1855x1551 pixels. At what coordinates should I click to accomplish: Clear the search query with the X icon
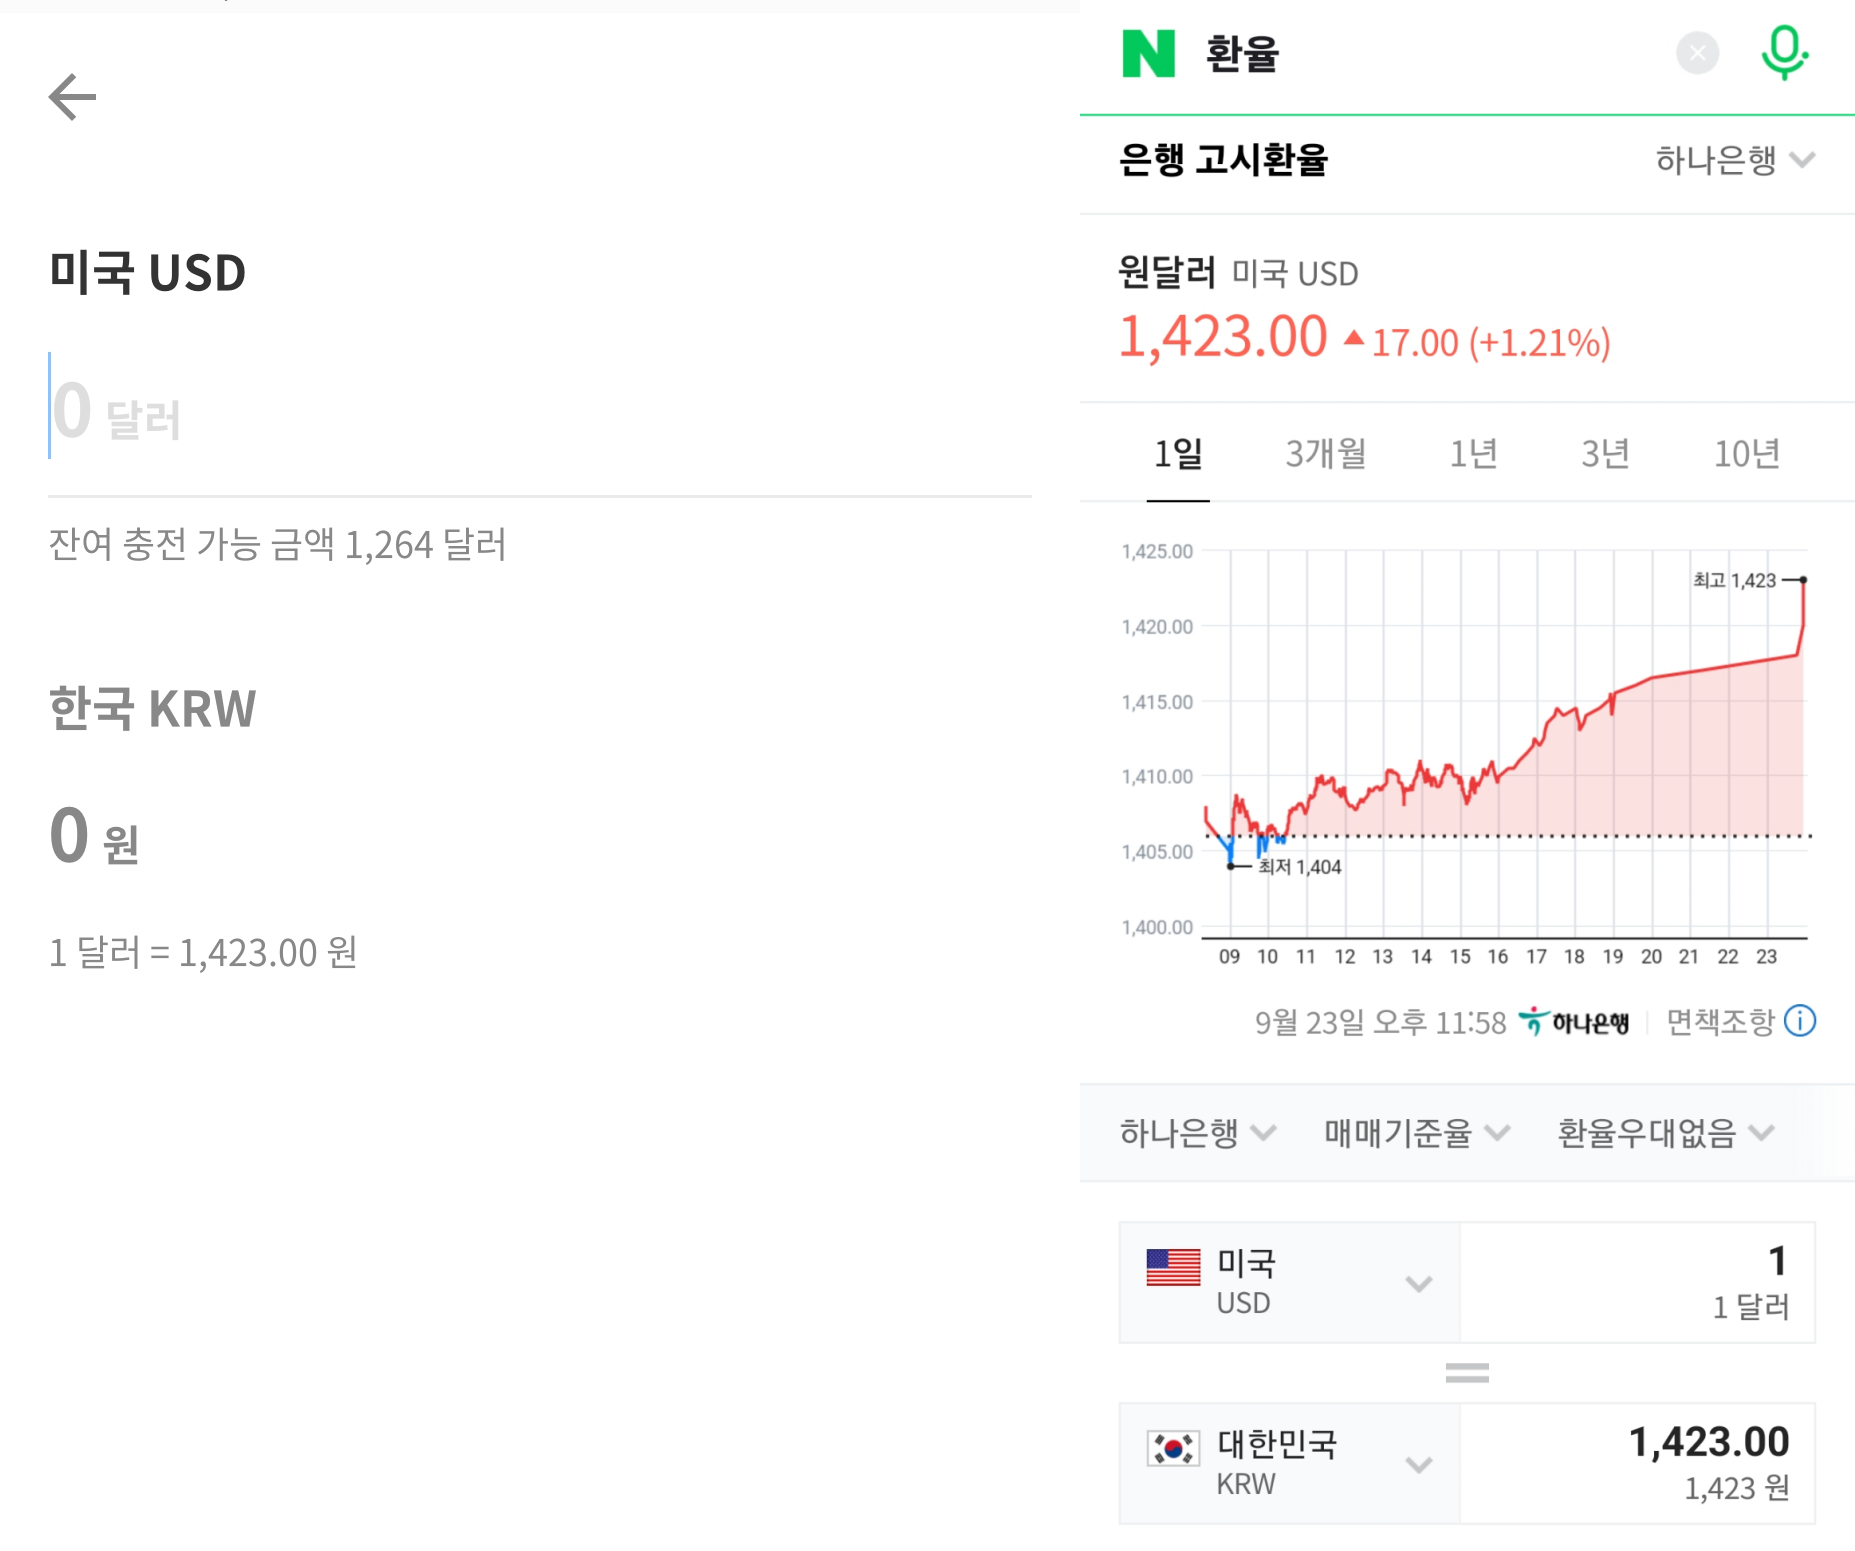1696,55
